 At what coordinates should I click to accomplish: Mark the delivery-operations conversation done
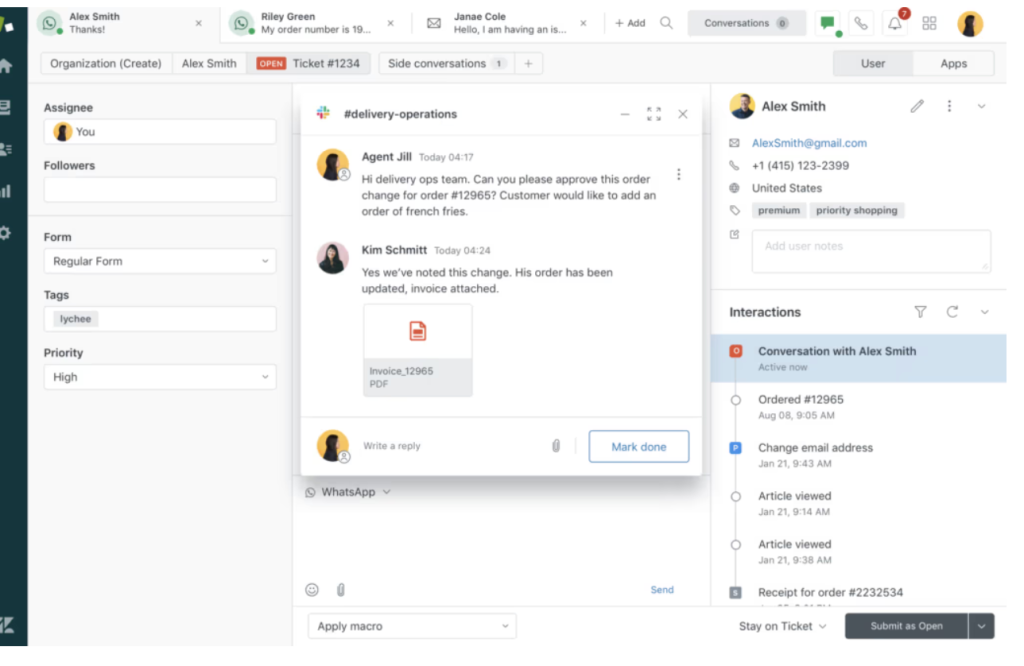tap(639, 446)
